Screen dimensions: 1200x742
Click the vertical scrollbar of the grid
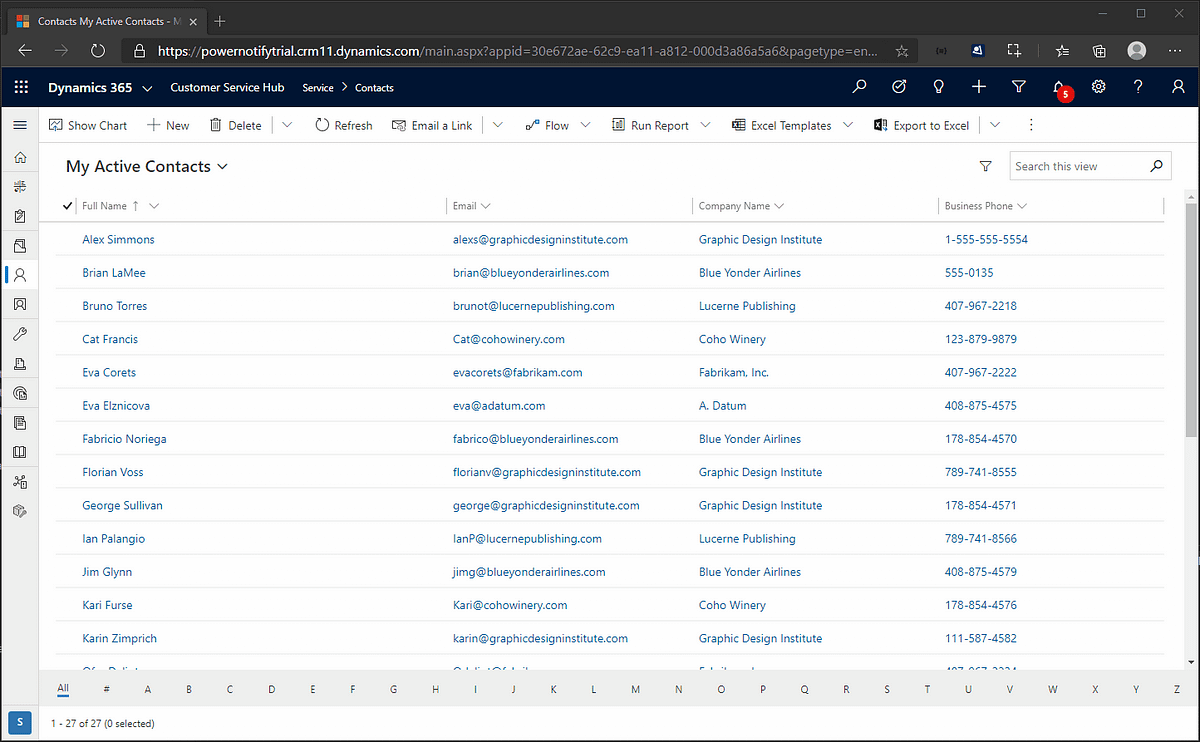pos(1191,320)
